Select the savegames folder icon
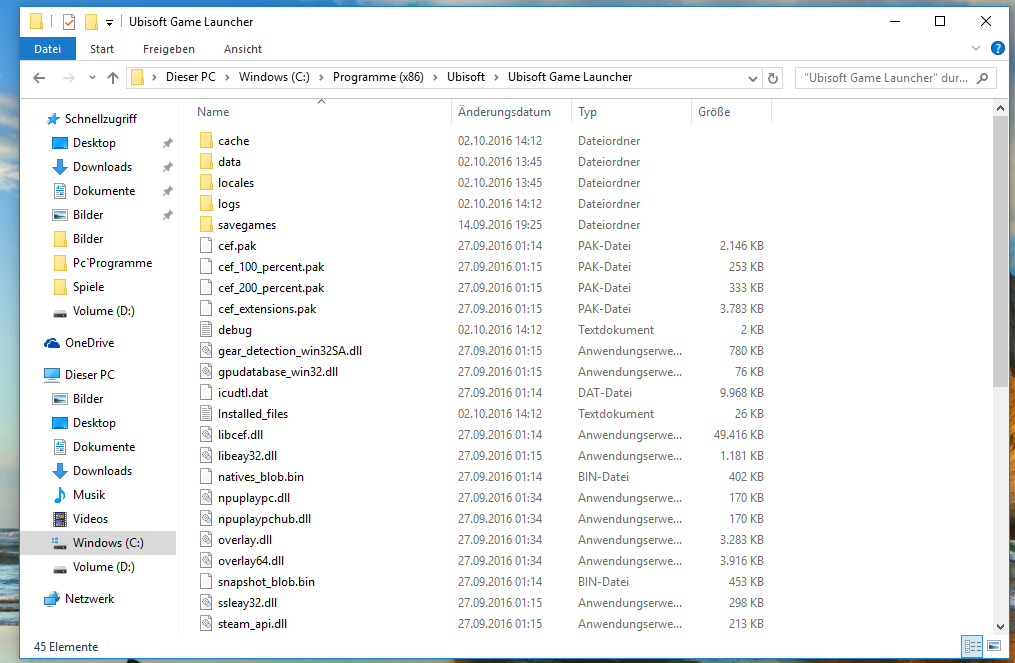Screen dimensions: 1015x663 point(206,225)
